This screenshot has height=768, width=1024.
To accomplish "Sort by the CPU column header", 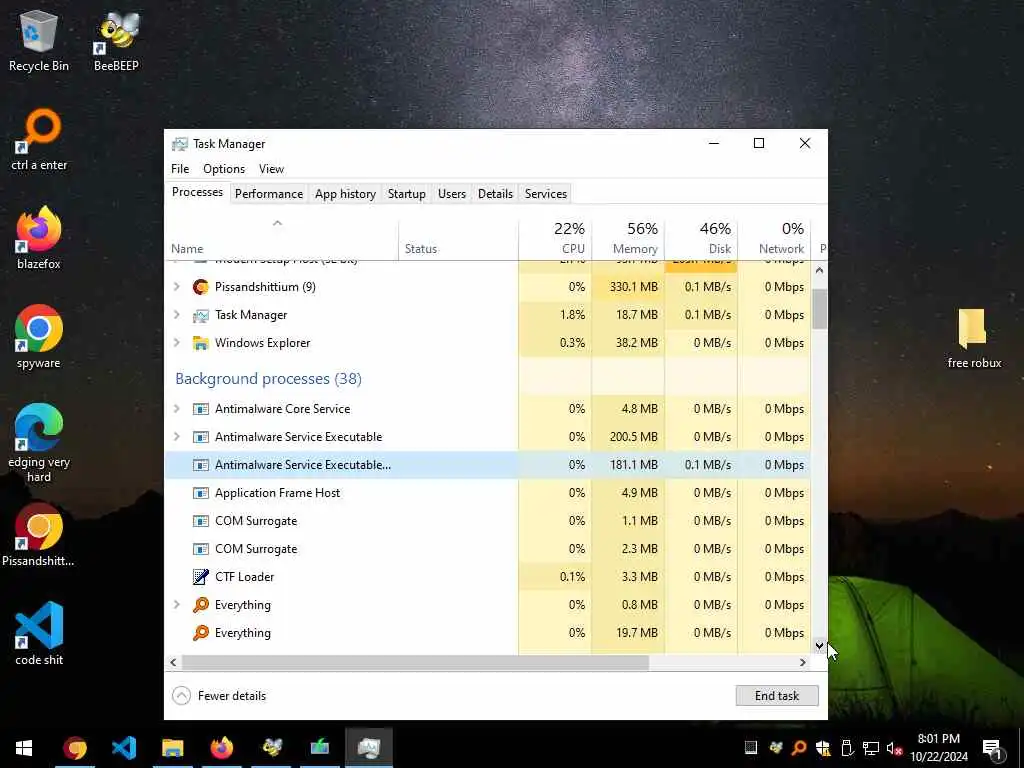I will coord(555,238).
